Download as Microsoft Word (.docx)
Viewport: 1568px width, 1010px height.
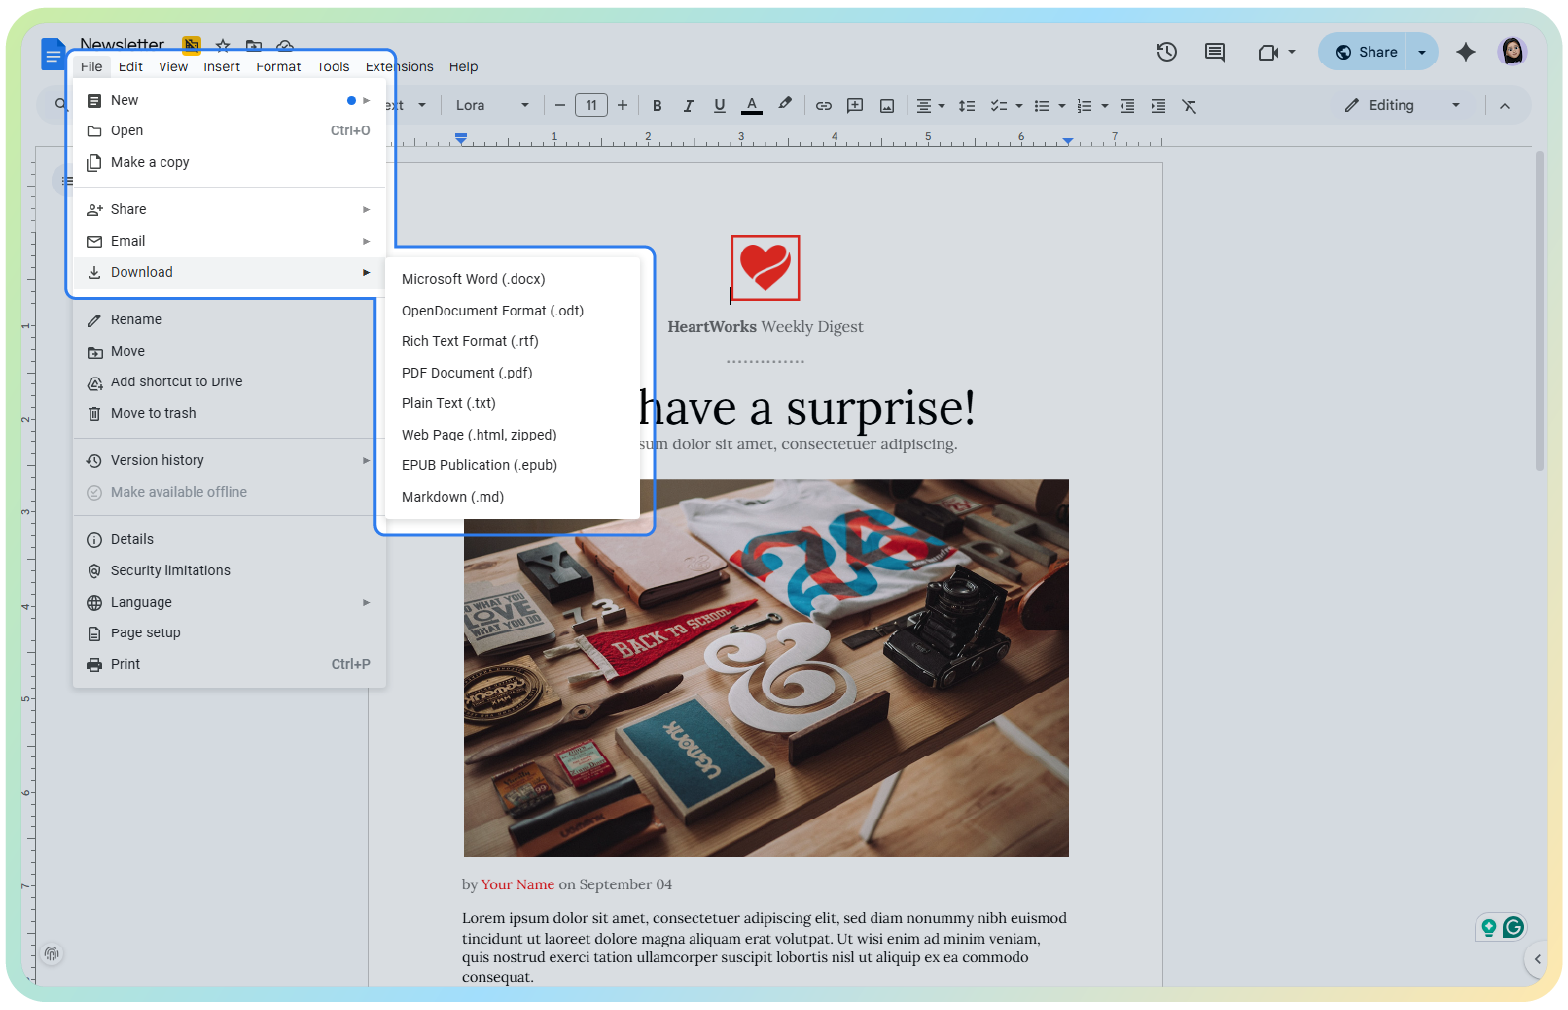[x=512, y=279]
